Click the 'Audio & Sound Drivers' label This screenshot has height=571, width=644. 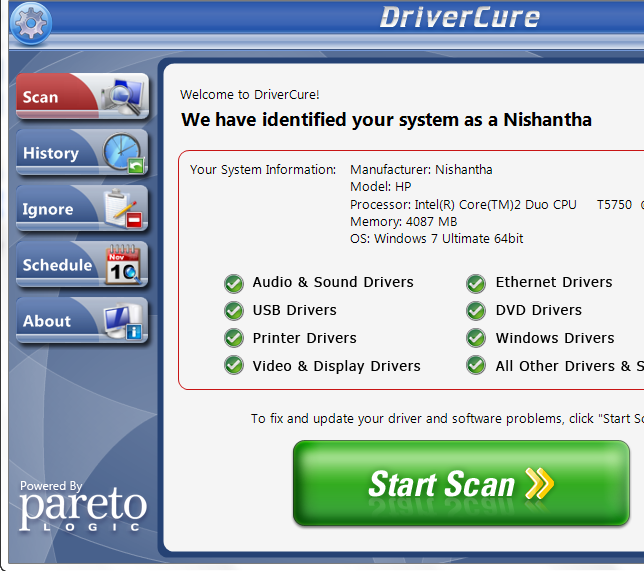tap(333, 282)
